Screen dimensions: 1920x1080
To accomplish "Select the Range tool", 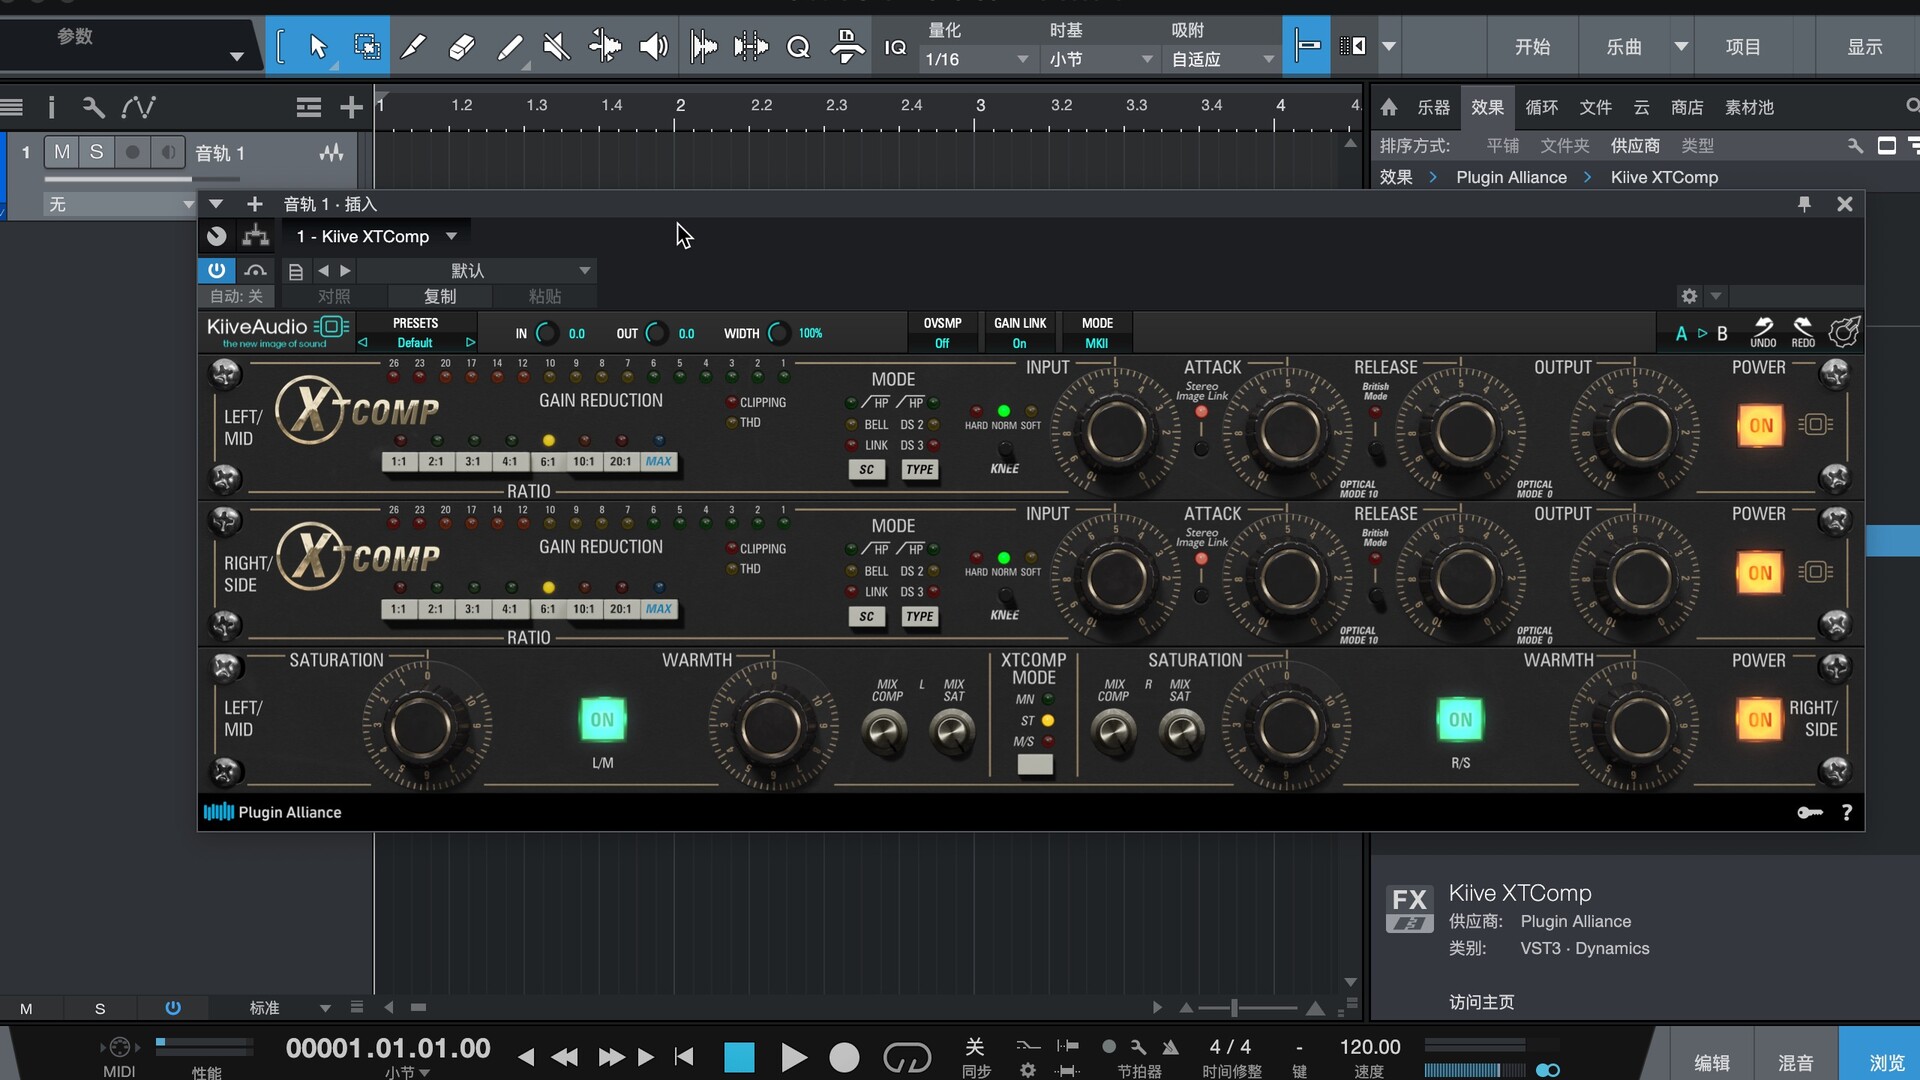I will click(x=366, y=47).
